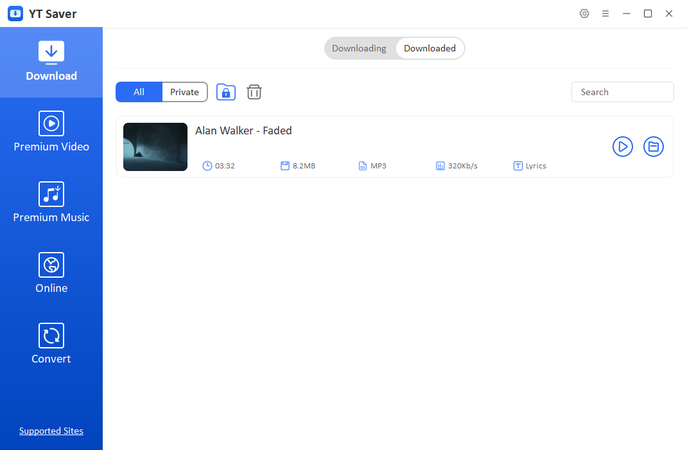Screen dimensions: 687x450
Task: Select the All filter
Action: (x=139, y=92)
